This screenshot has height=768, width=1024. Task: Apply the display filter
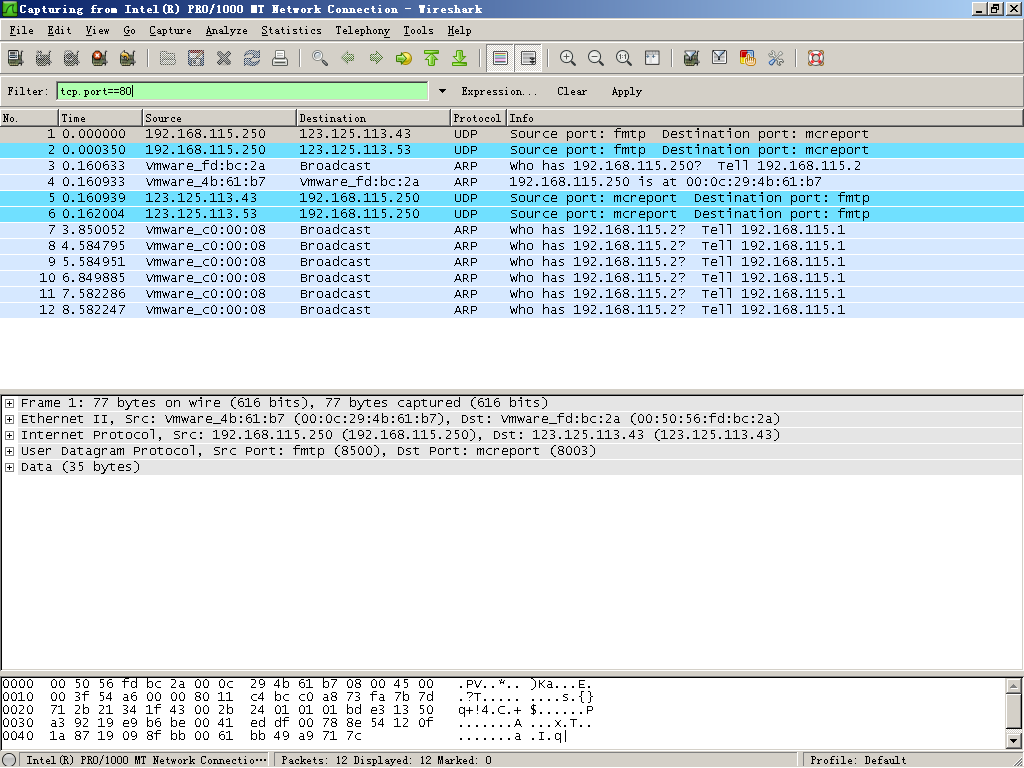pos(626,91)
